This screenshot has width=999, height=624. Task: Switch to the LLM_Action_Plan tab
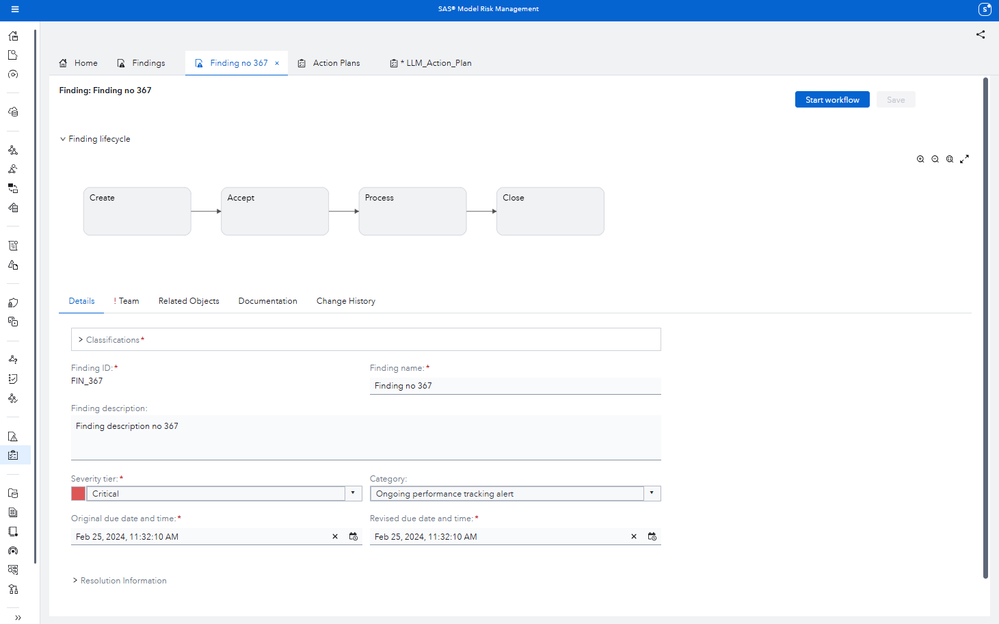coord(431,63)
